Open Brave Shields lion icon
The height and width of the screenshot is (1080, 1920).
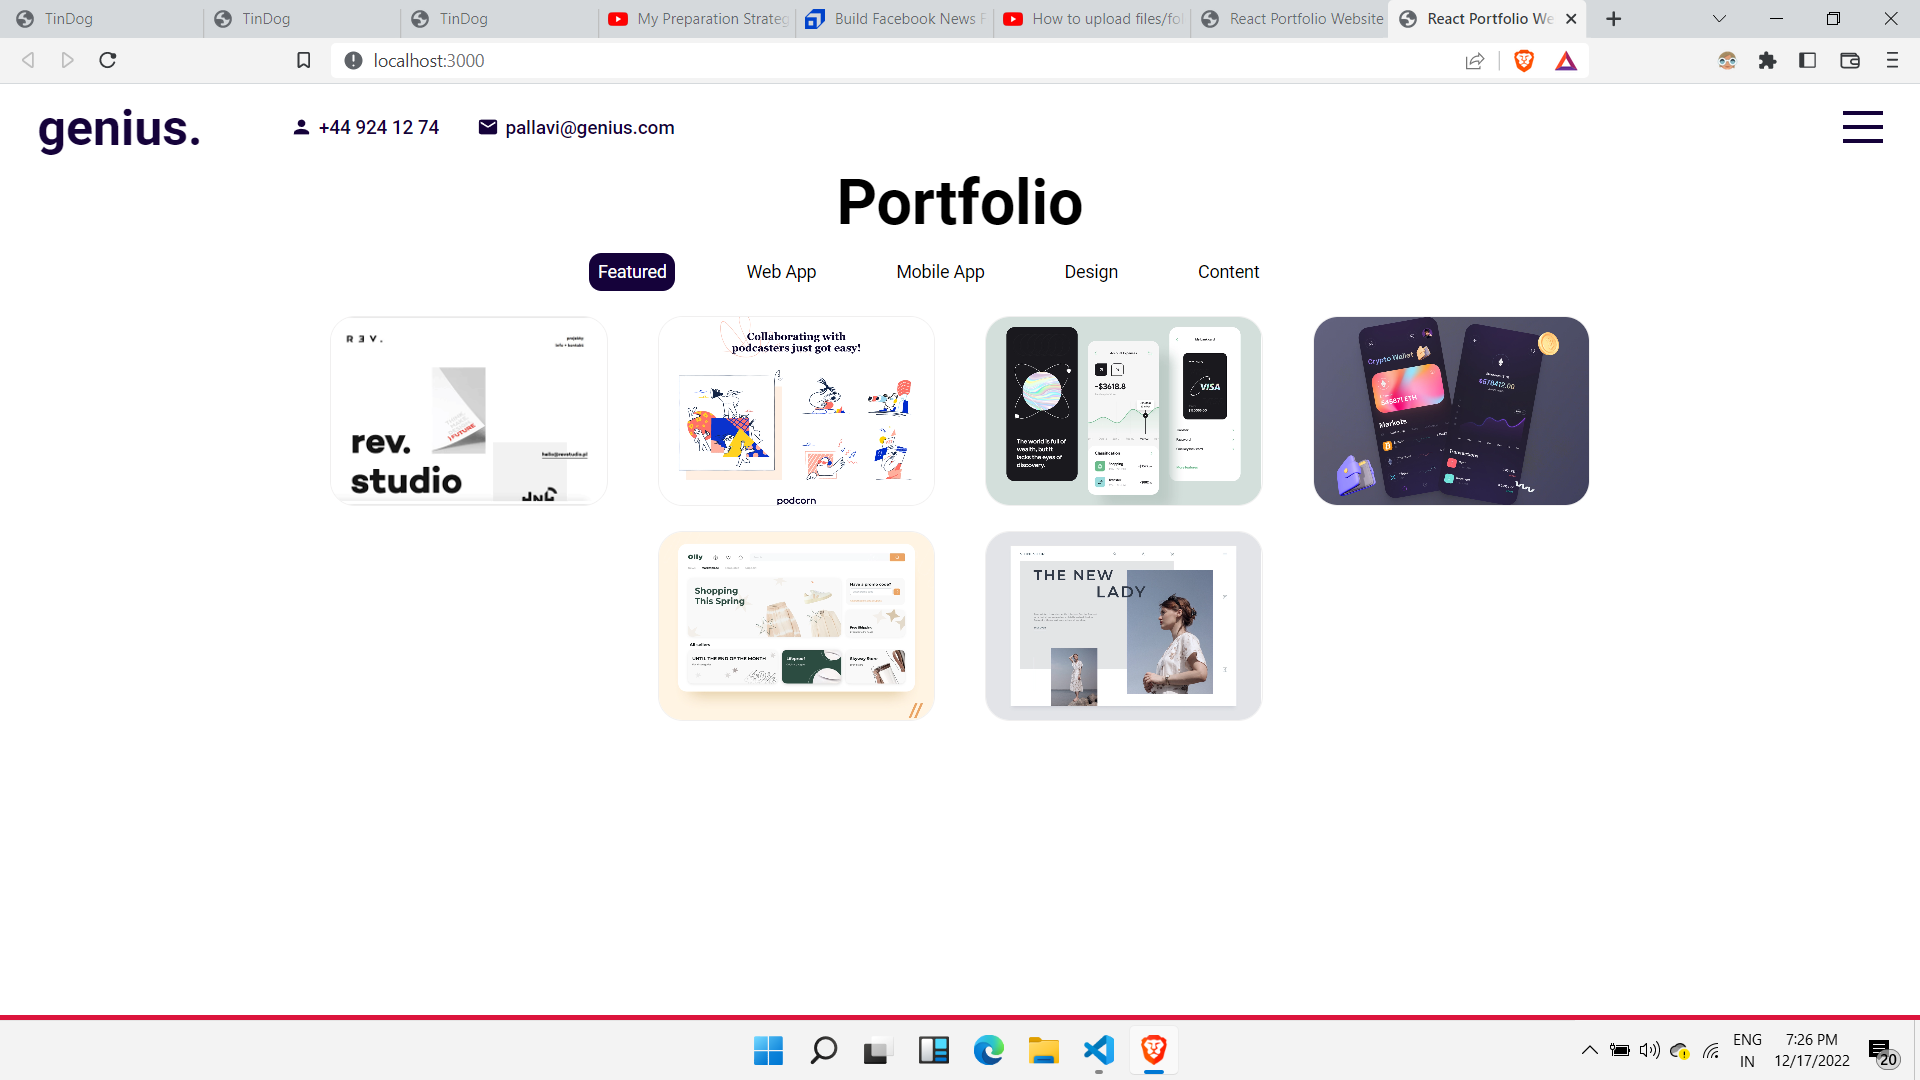[1524, 61]
